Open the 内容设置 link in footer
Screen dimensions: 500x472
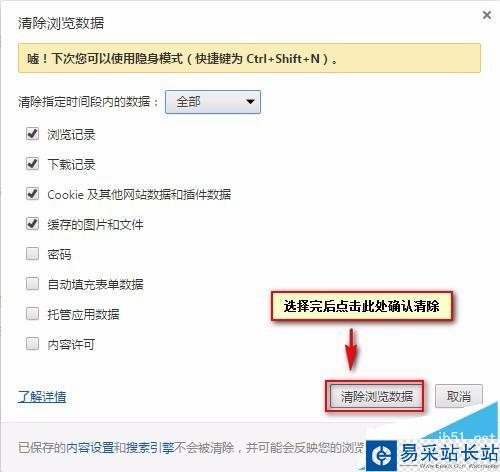pyautogui.click(x=90, y=448)
